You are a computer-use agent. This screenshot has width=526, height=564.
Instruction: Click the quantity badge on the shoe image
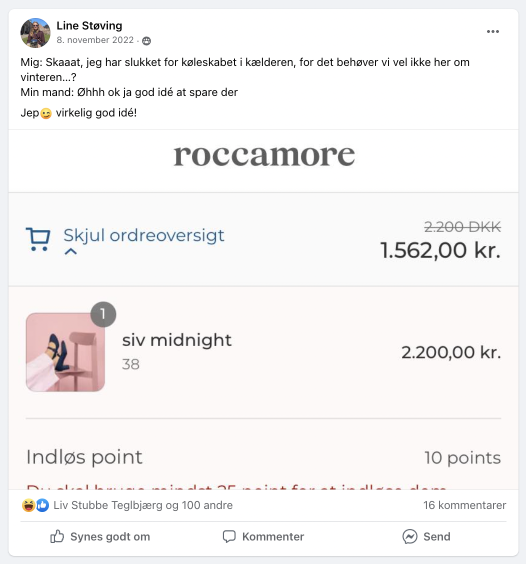103,314
